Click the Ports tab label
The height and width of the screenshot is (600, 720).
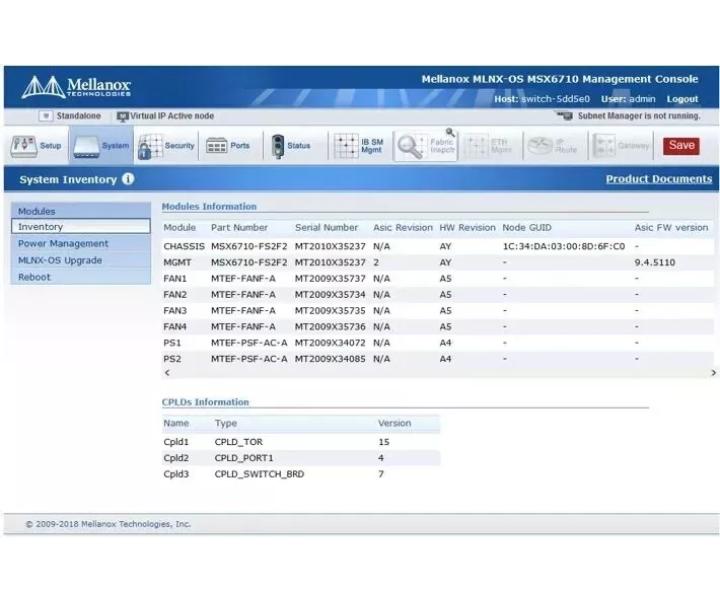point(240,146)
